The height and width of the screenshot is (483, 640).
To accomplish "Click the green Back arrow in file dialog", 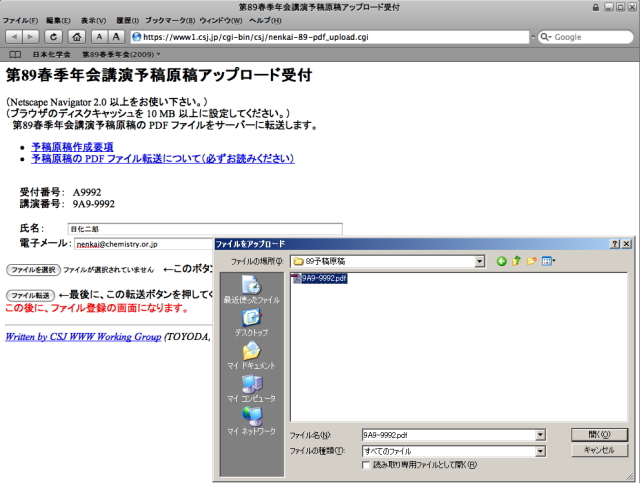I will (x=502, y=261).
